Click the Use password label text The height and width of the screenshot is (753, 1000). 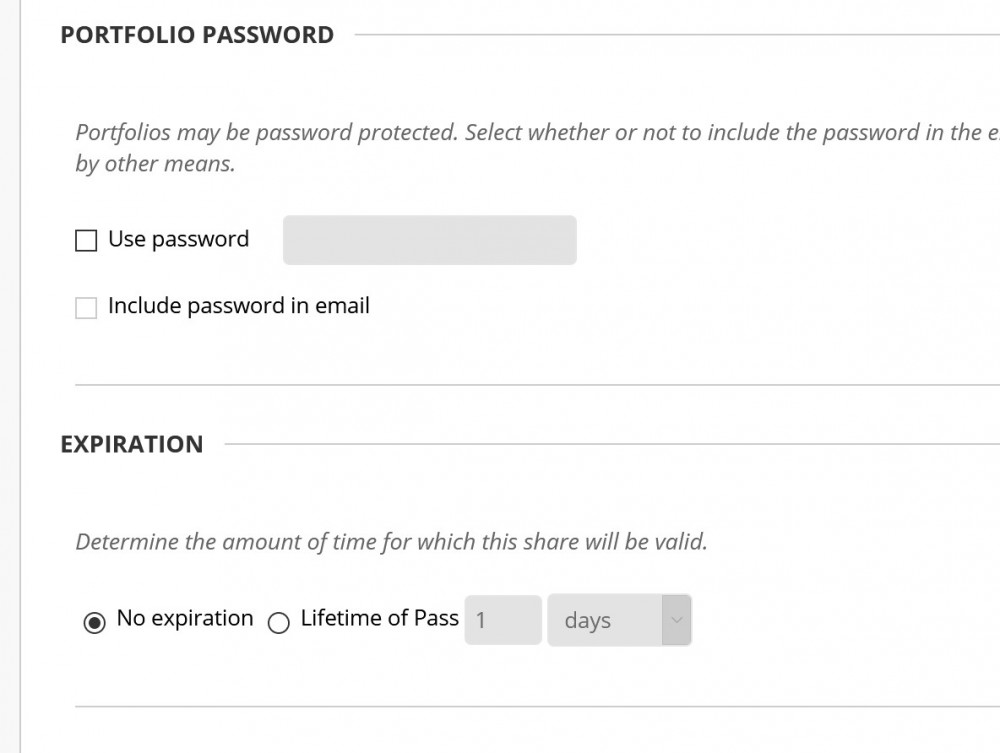(178, 239)
